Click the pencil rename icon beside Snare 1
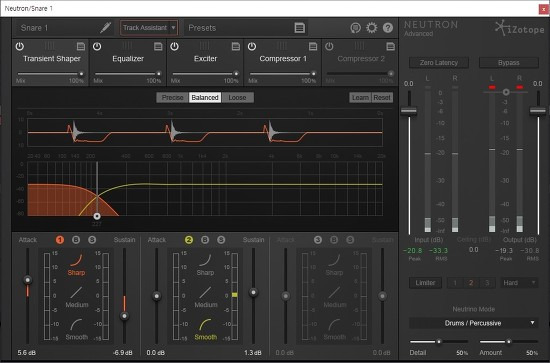Image resolution: width=550 pixels, height=363 pixels. 106,28
